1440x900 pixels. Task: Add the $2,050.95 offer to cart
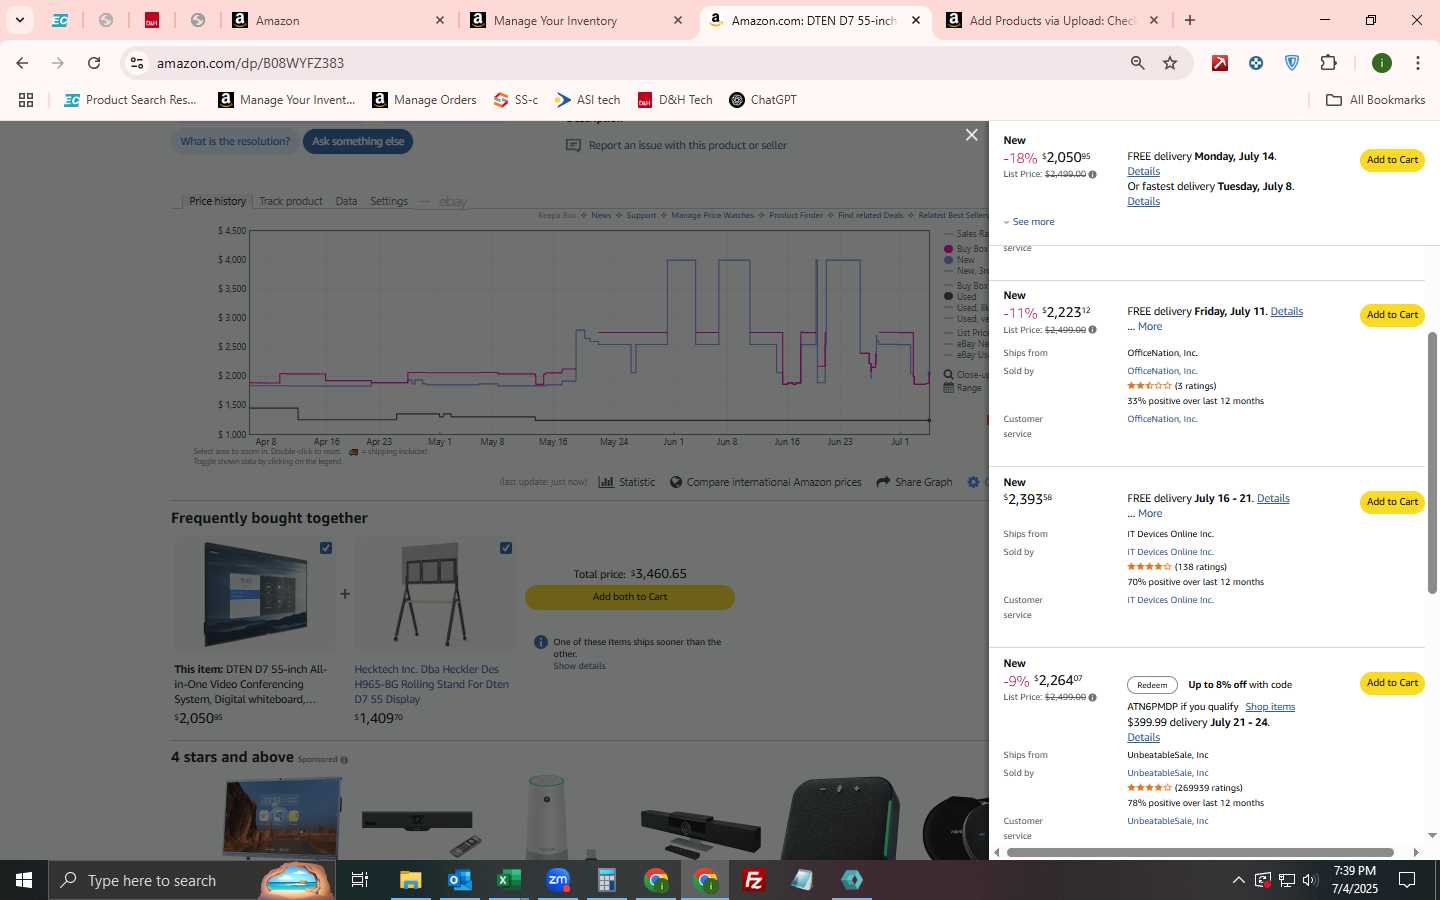pos(1392,160)
